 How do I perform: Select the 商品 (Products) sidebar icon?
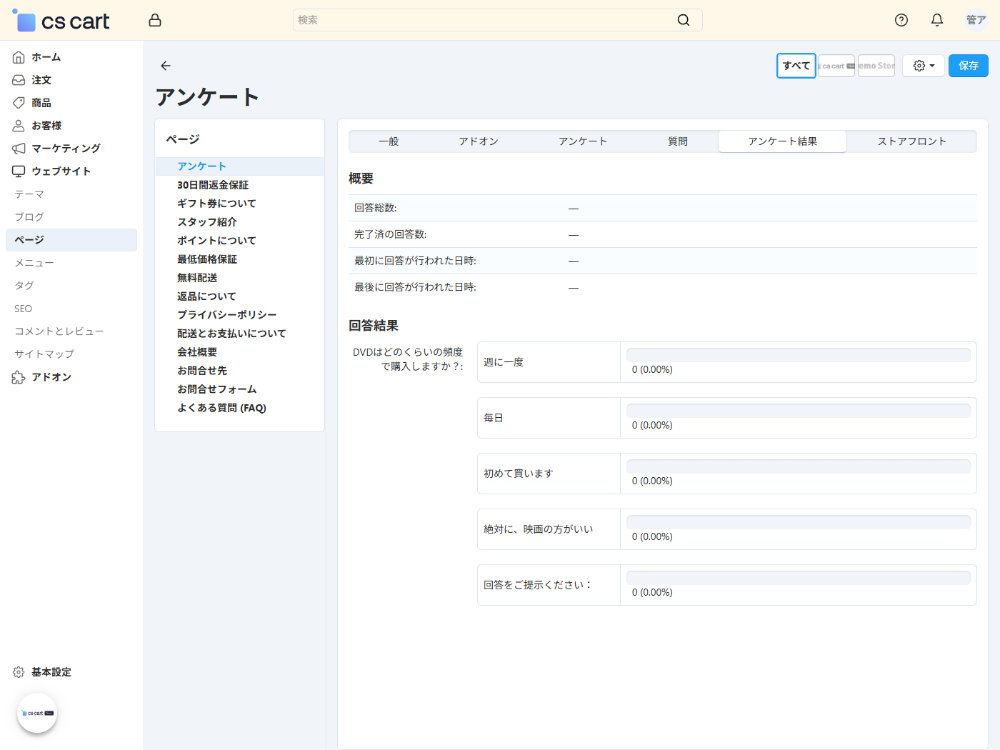(41, 102)
